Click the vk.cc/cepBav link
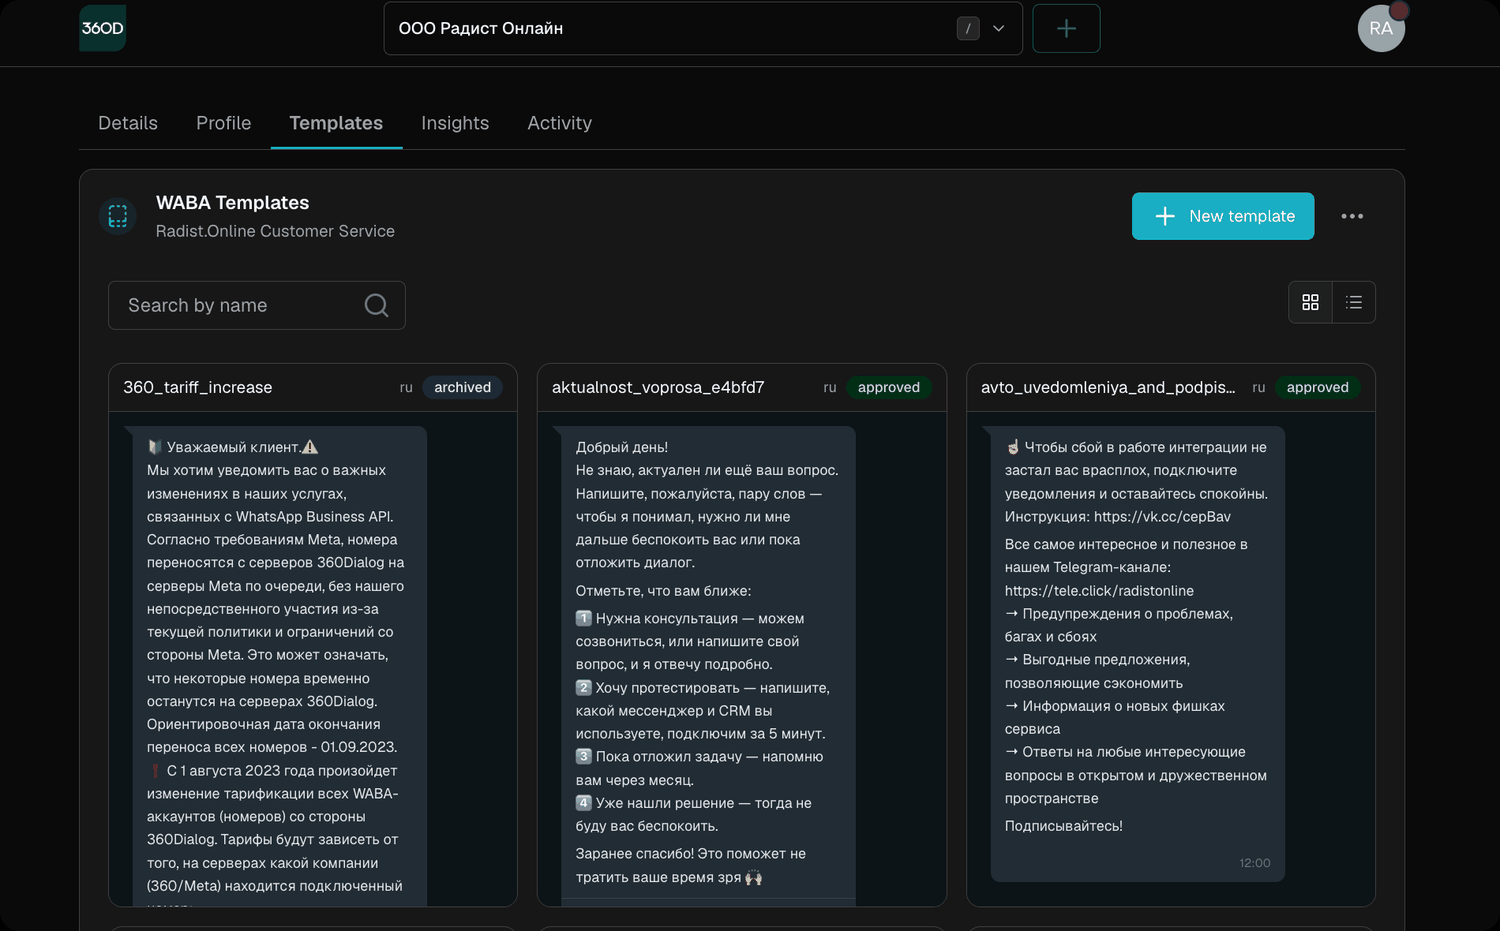This screenshot has height=931, width=1500. click(x=1162, y=517)
